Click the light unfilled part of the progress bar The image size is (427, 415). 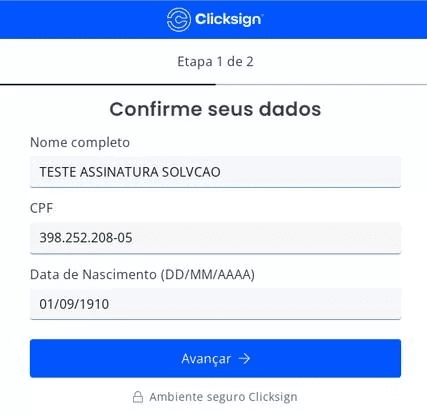click(x=321, y=85)
